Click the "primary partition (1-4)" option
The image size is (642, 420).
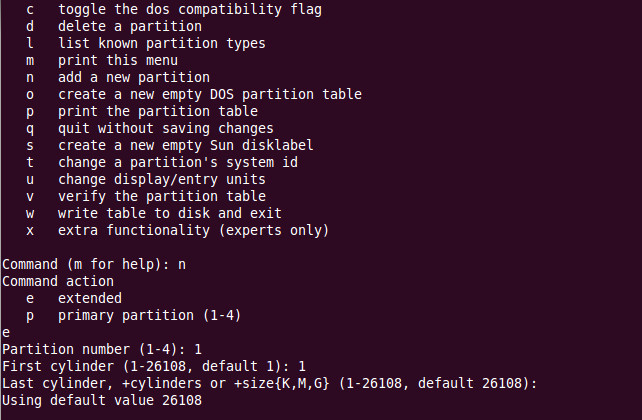151,315
